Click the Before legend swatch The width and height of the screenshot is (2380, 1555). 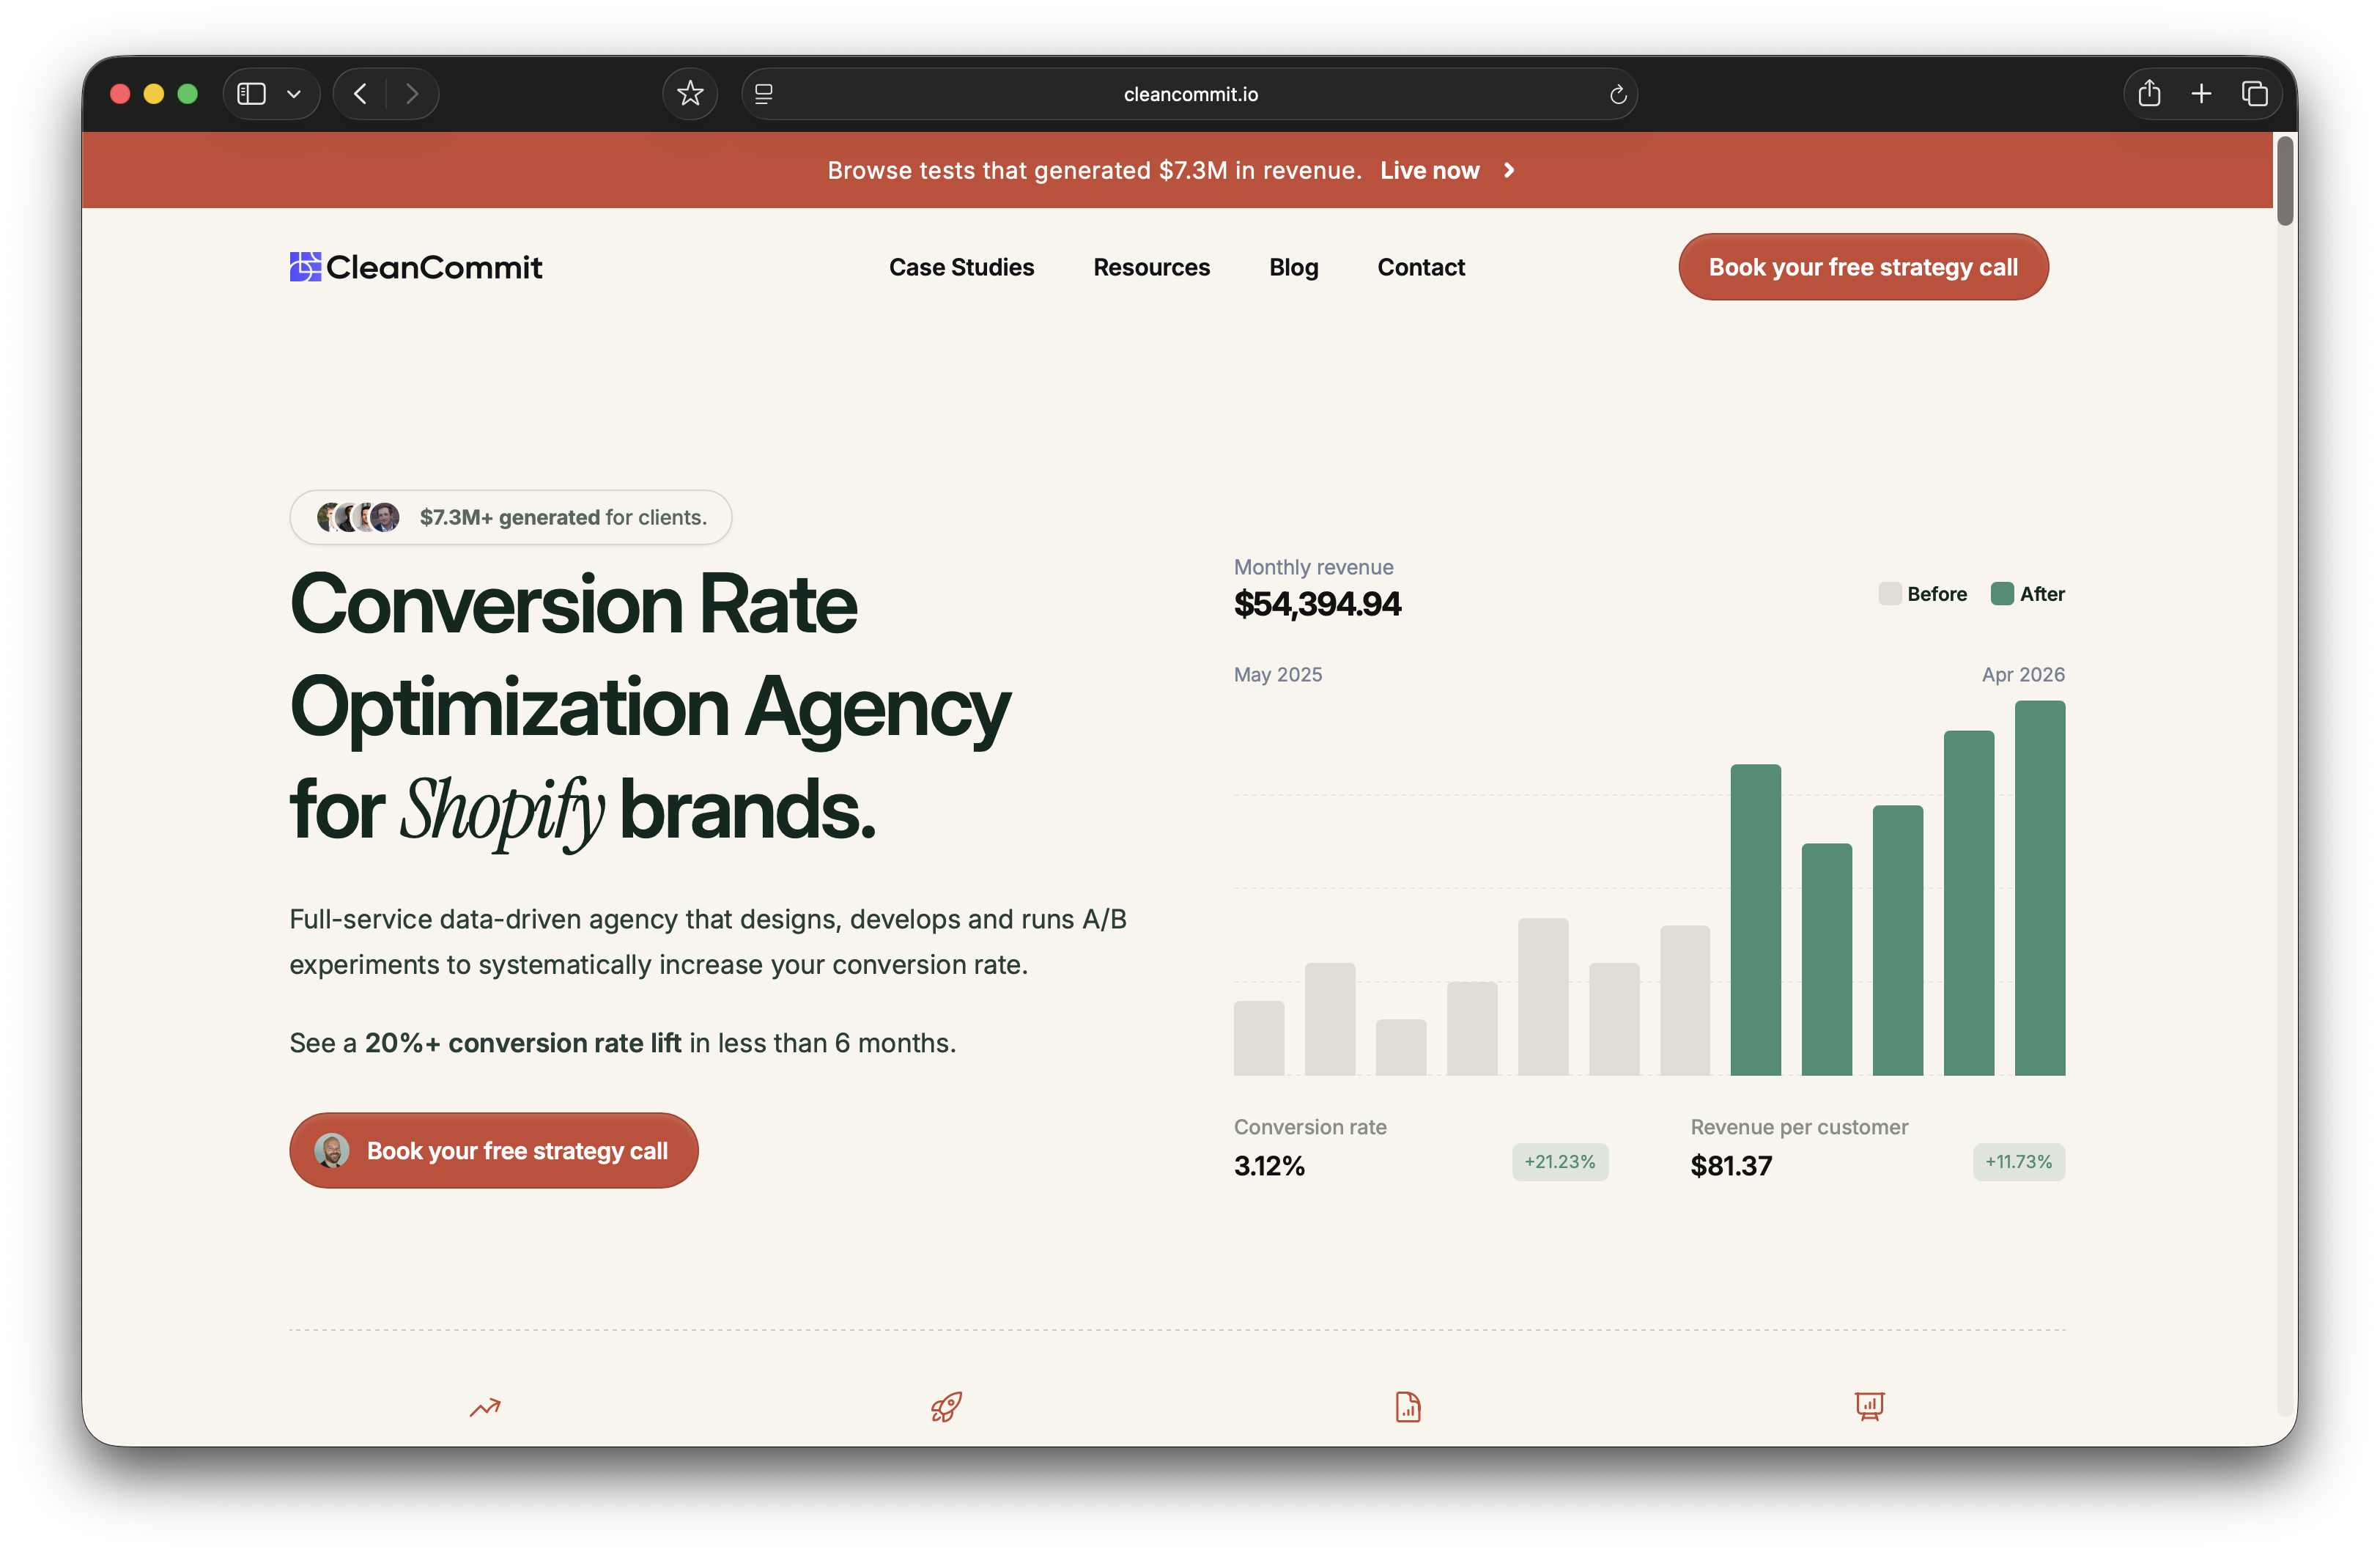[1889, 594]
